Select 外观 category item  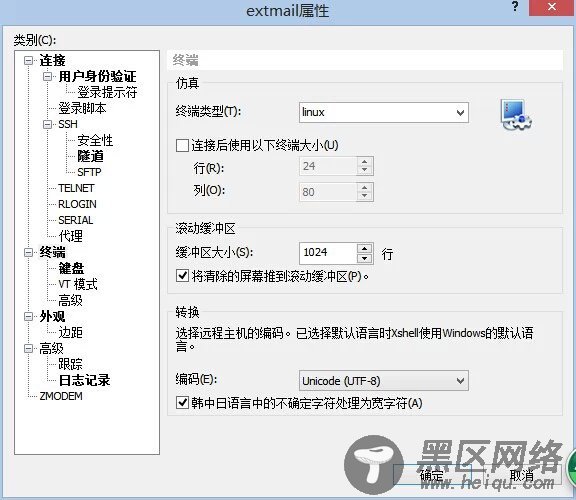click(x=53, y=316)
